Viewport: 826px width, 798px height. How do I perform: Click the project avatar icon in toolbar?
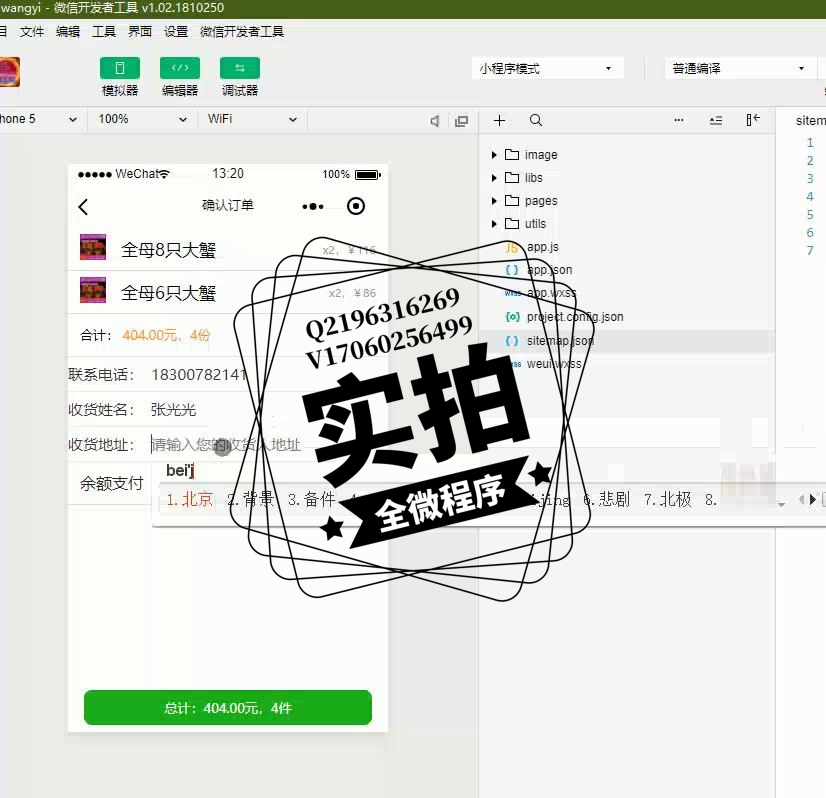pyautogui.click(x=9, y=72)
